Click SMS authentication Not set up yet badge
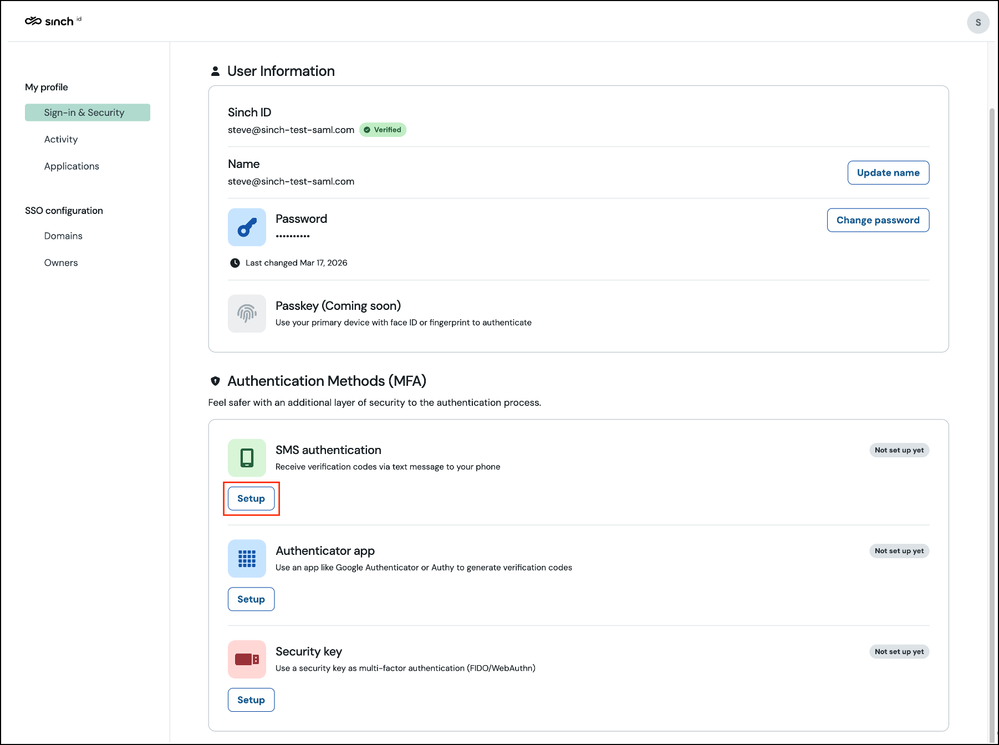The image size is (999, 745). tap(899, 450)
